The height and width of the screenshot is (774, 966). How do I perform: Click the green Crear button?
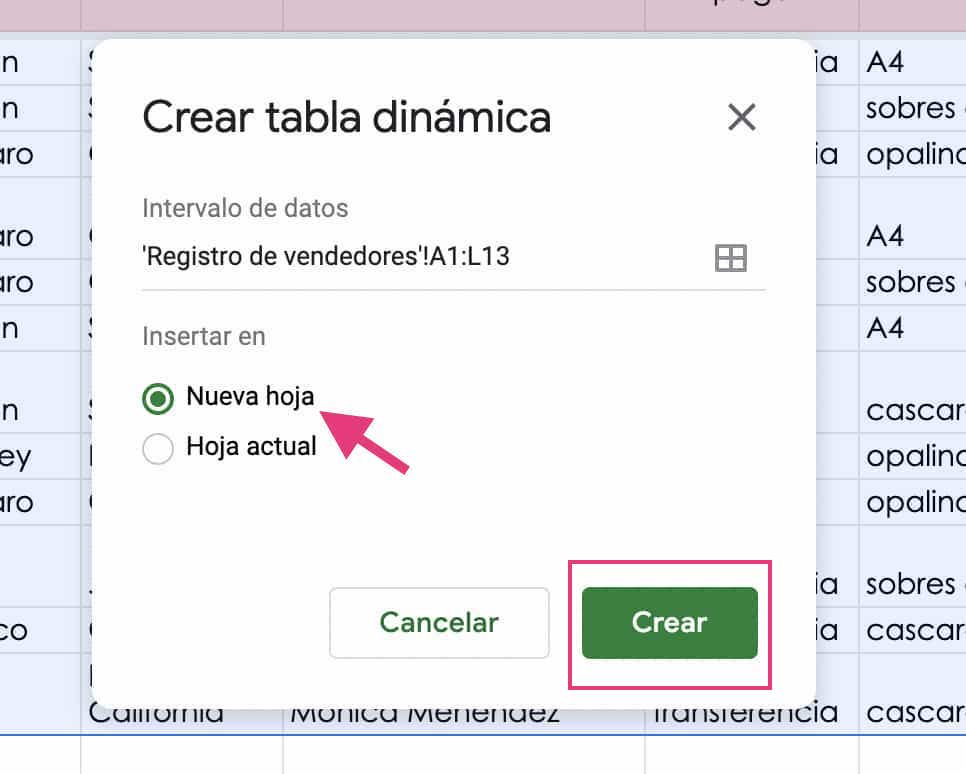[668, 622]
